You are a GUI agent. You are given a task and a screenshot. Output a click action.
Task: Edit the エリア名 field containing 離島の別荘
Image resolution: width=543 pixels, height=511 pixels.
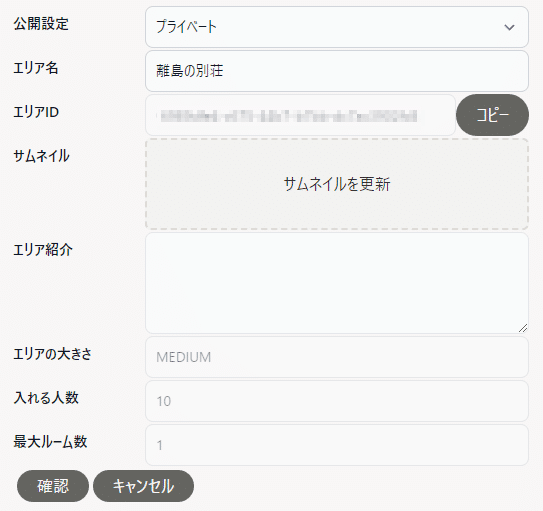[337, 71]
